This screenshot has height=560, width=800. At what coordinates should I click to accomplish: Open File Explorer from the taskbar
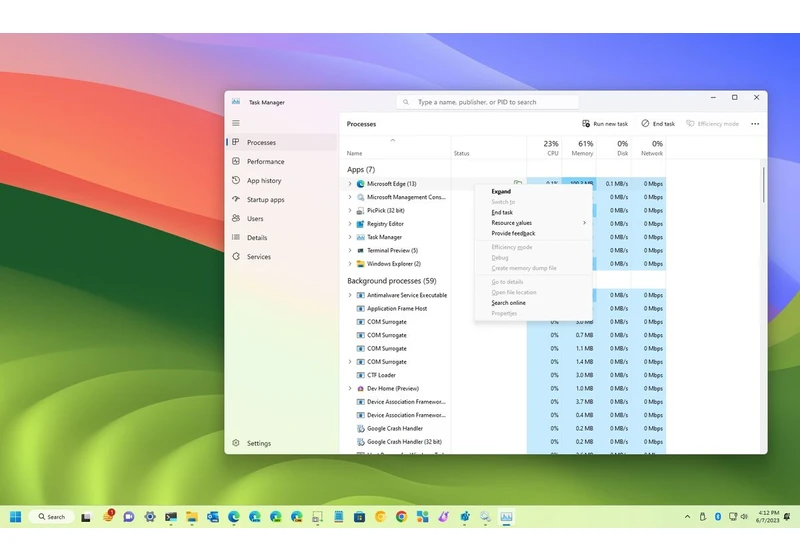192,517
